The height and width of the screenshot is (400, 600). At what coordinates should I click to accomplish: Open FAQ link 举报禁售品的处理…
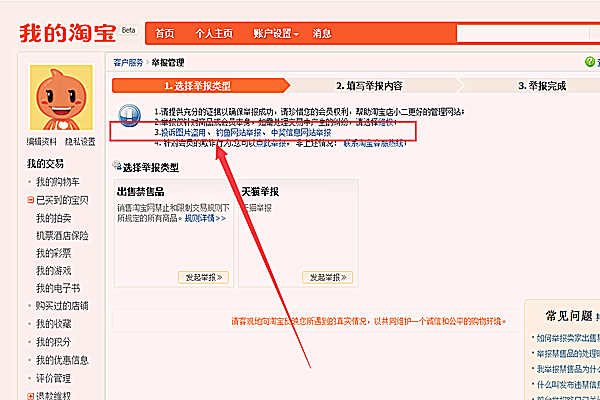pyautogui.click(x=568, y=353)
